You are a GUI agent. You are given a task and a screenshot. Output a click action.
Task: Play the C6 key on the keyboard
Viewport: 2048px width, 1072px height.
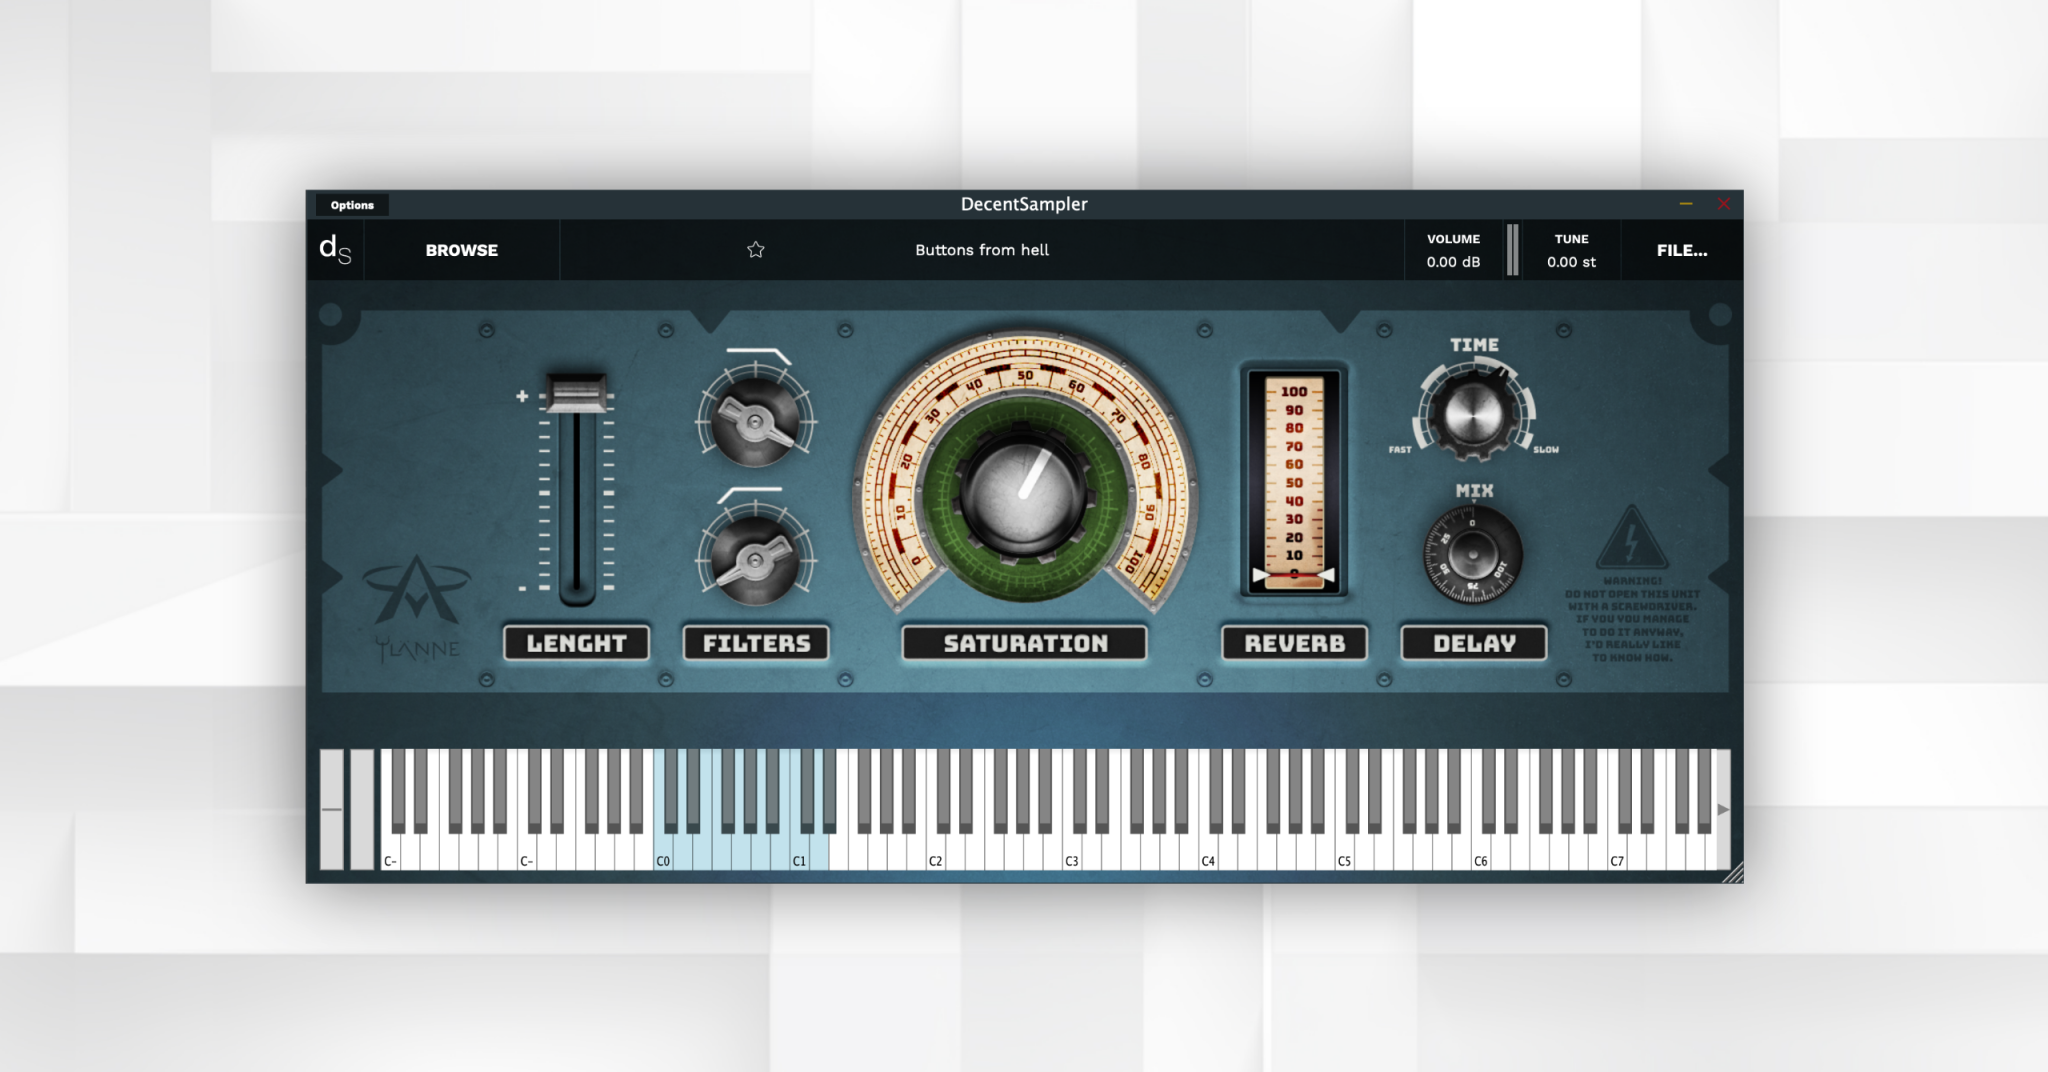[x=1481, y=852]
